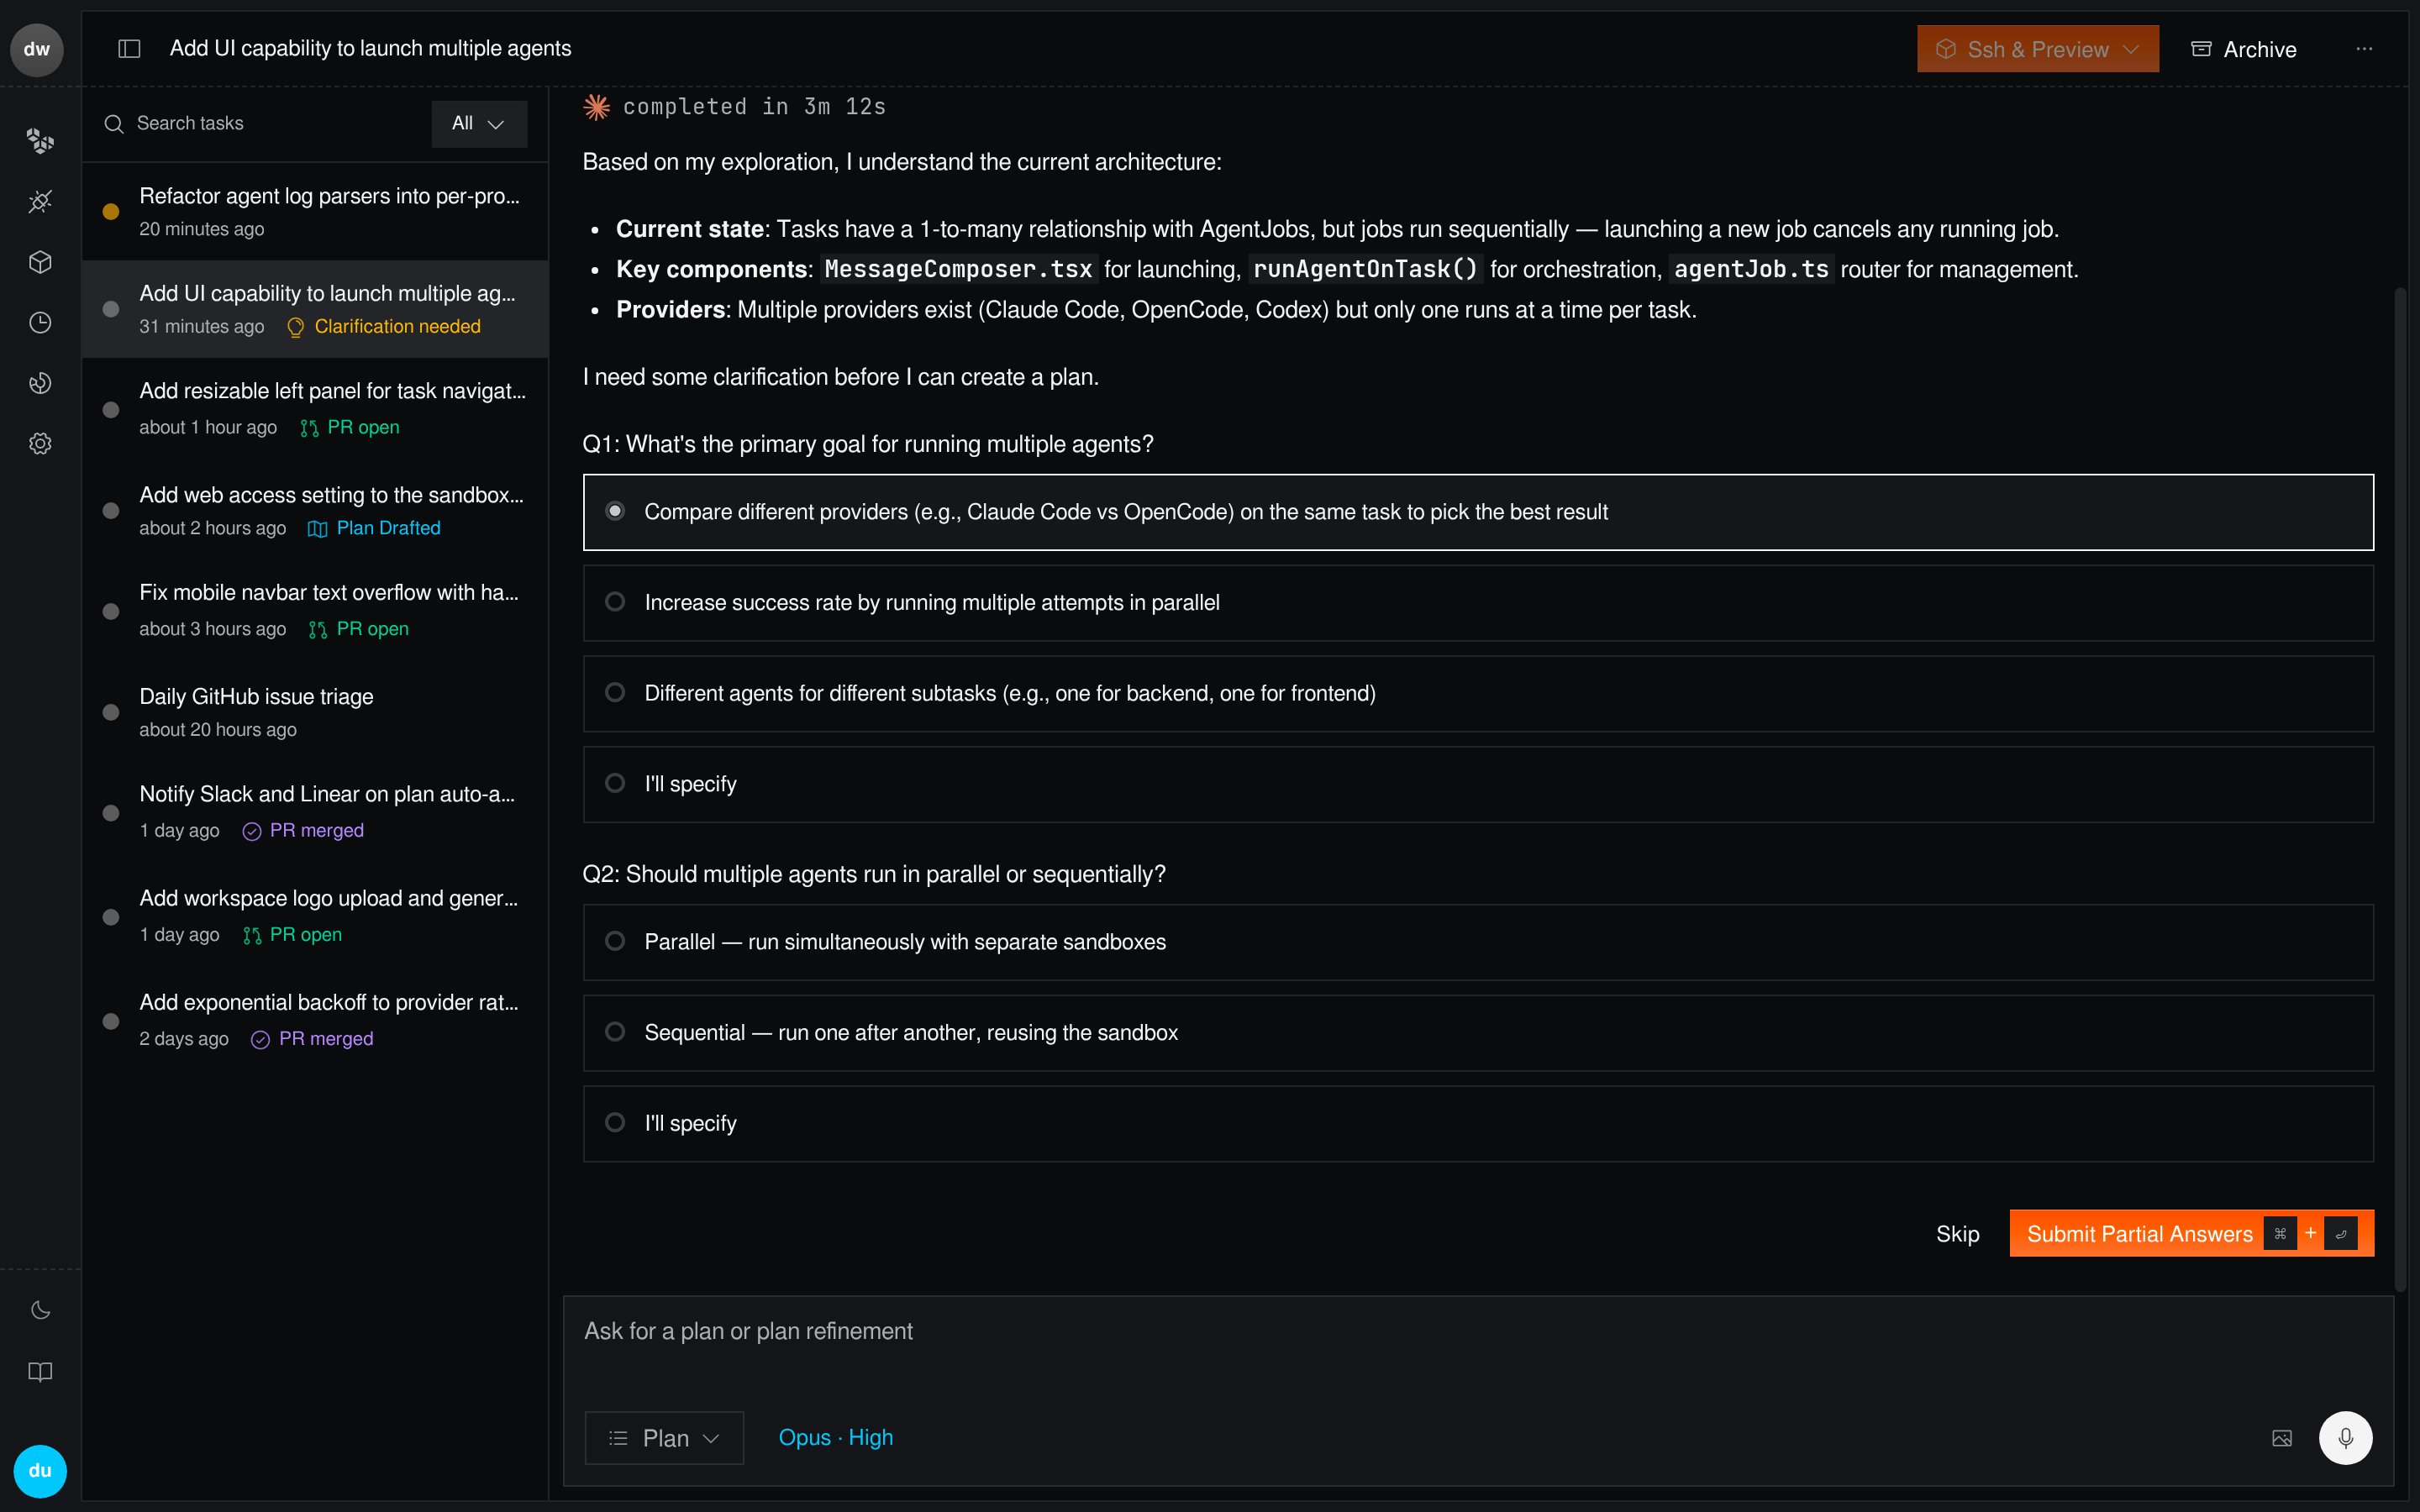This screenshot has width=2420, height=1512.
Task: Open Add exponential backoff task
Action: click(x=315, y=1020)
